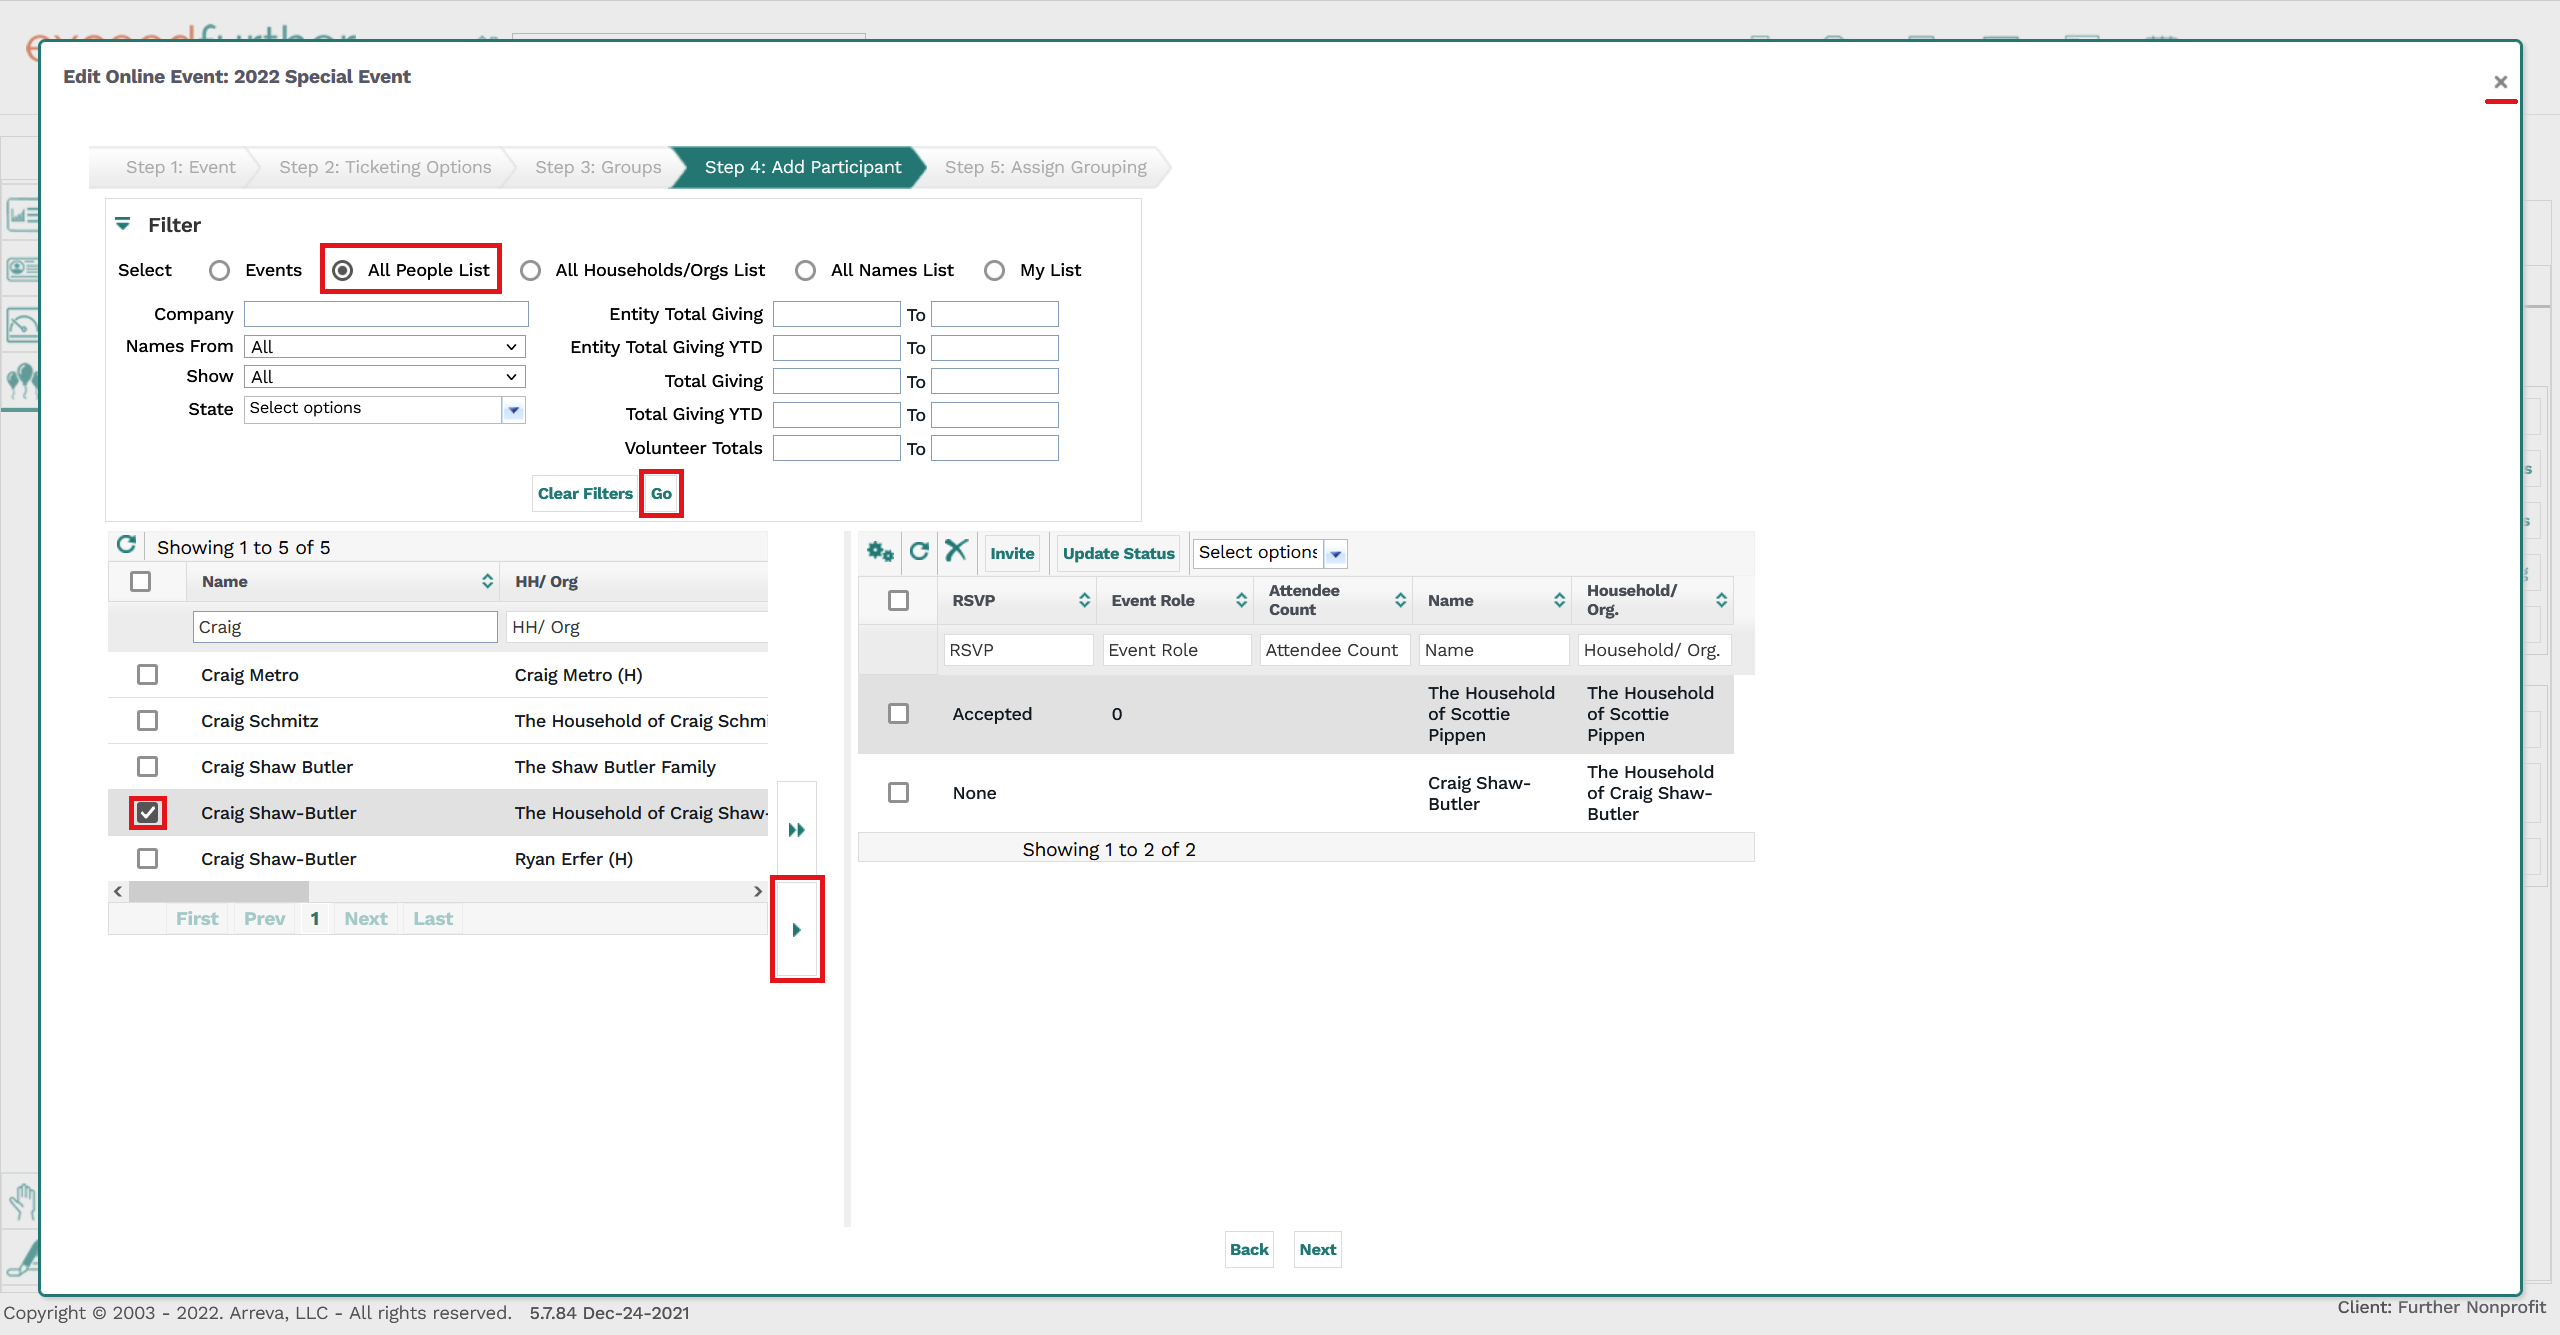
Task: Open the Names From dropdown
Action: click(384, 346)
